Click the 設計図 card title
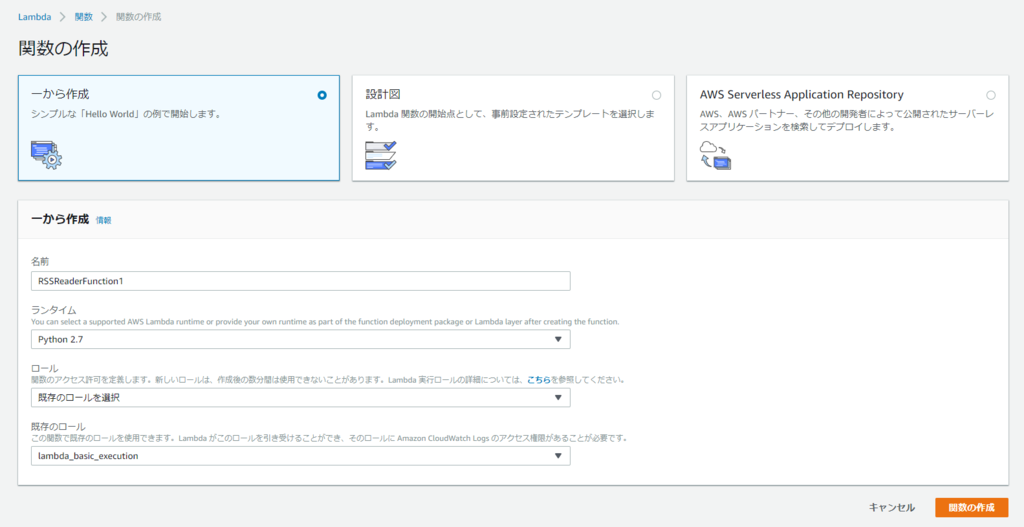Viewport: 1024px width, 527px height. pyautogui.click(x=383, y=95)
